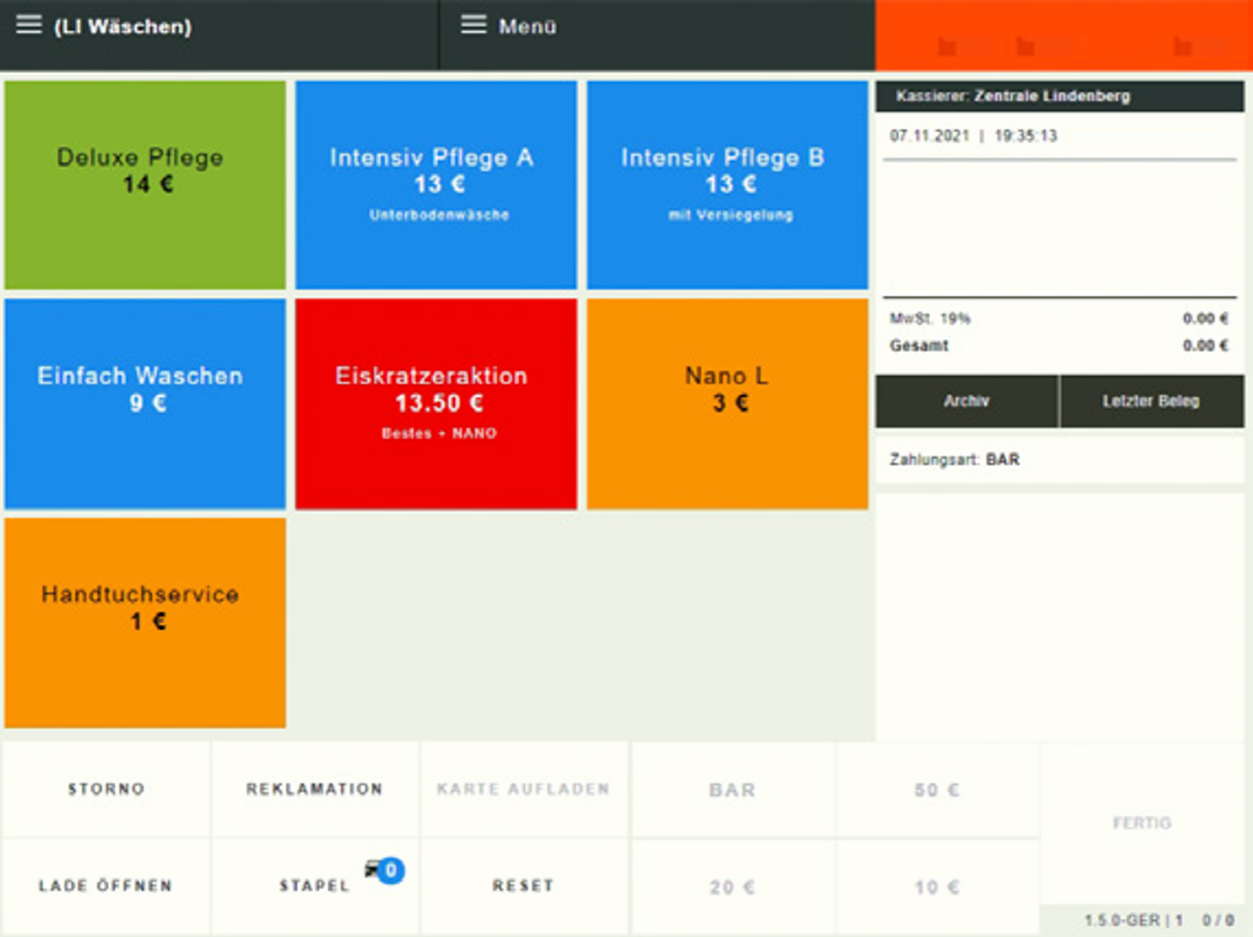Viewport: 1253px width, 937px height.
Task: Add Intensiv Pflege A with Unterbodenwäsche
Action: (x=436, y=185)
